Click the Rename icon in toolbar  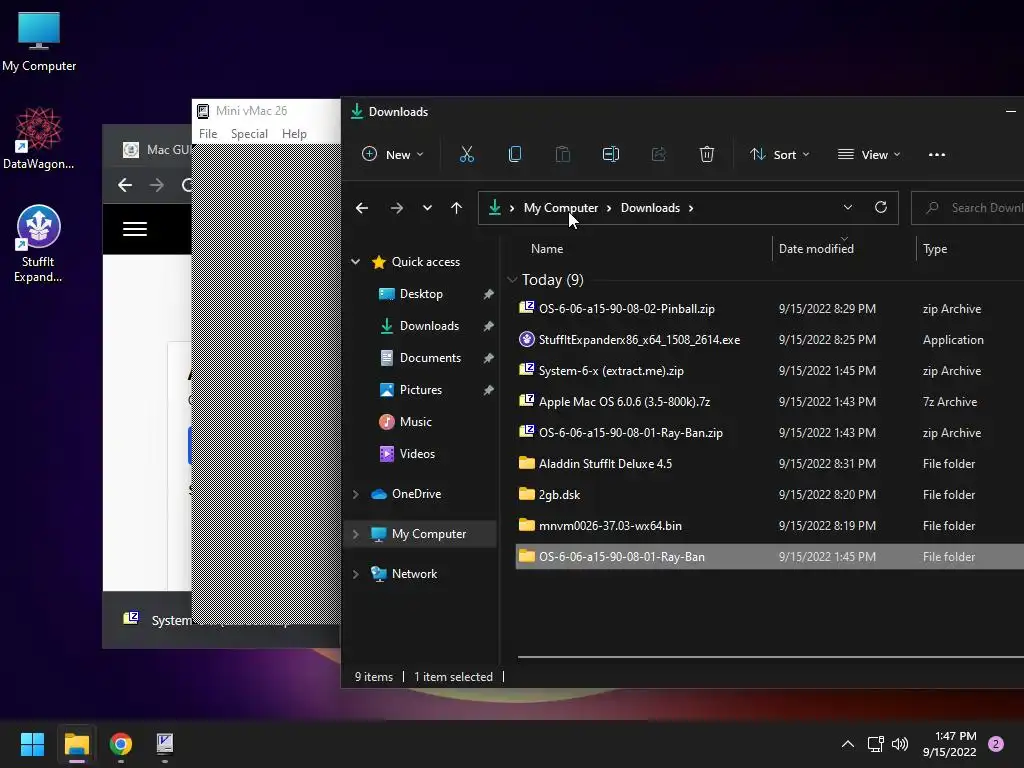pyautogui.click(x=611, y=155)
